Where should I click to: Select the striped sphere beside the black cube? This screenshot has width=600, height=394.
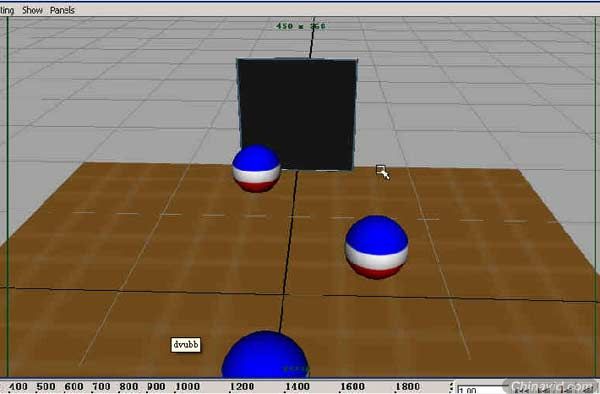click(256, 168)
